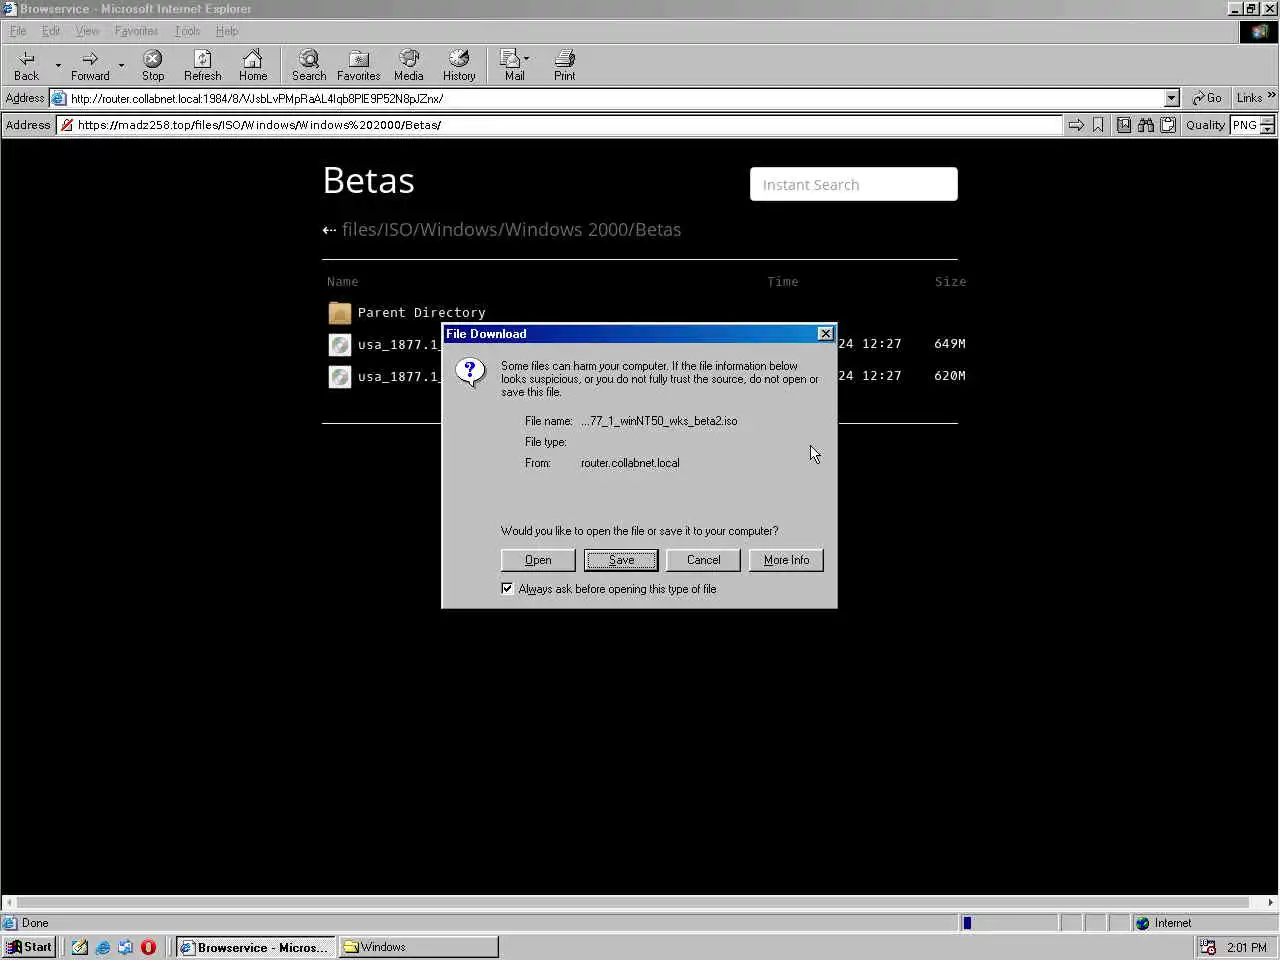Click the Browservice bookmark ribbon icon
This screenshot has height=960, width=1280.
[1098, 125]
